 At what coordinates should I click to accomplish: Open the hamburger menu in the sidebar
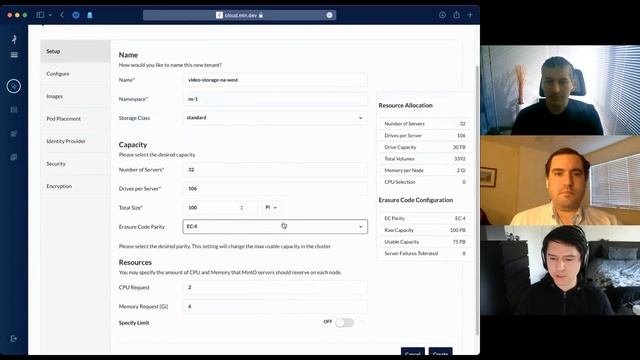[x=14, y=55]
